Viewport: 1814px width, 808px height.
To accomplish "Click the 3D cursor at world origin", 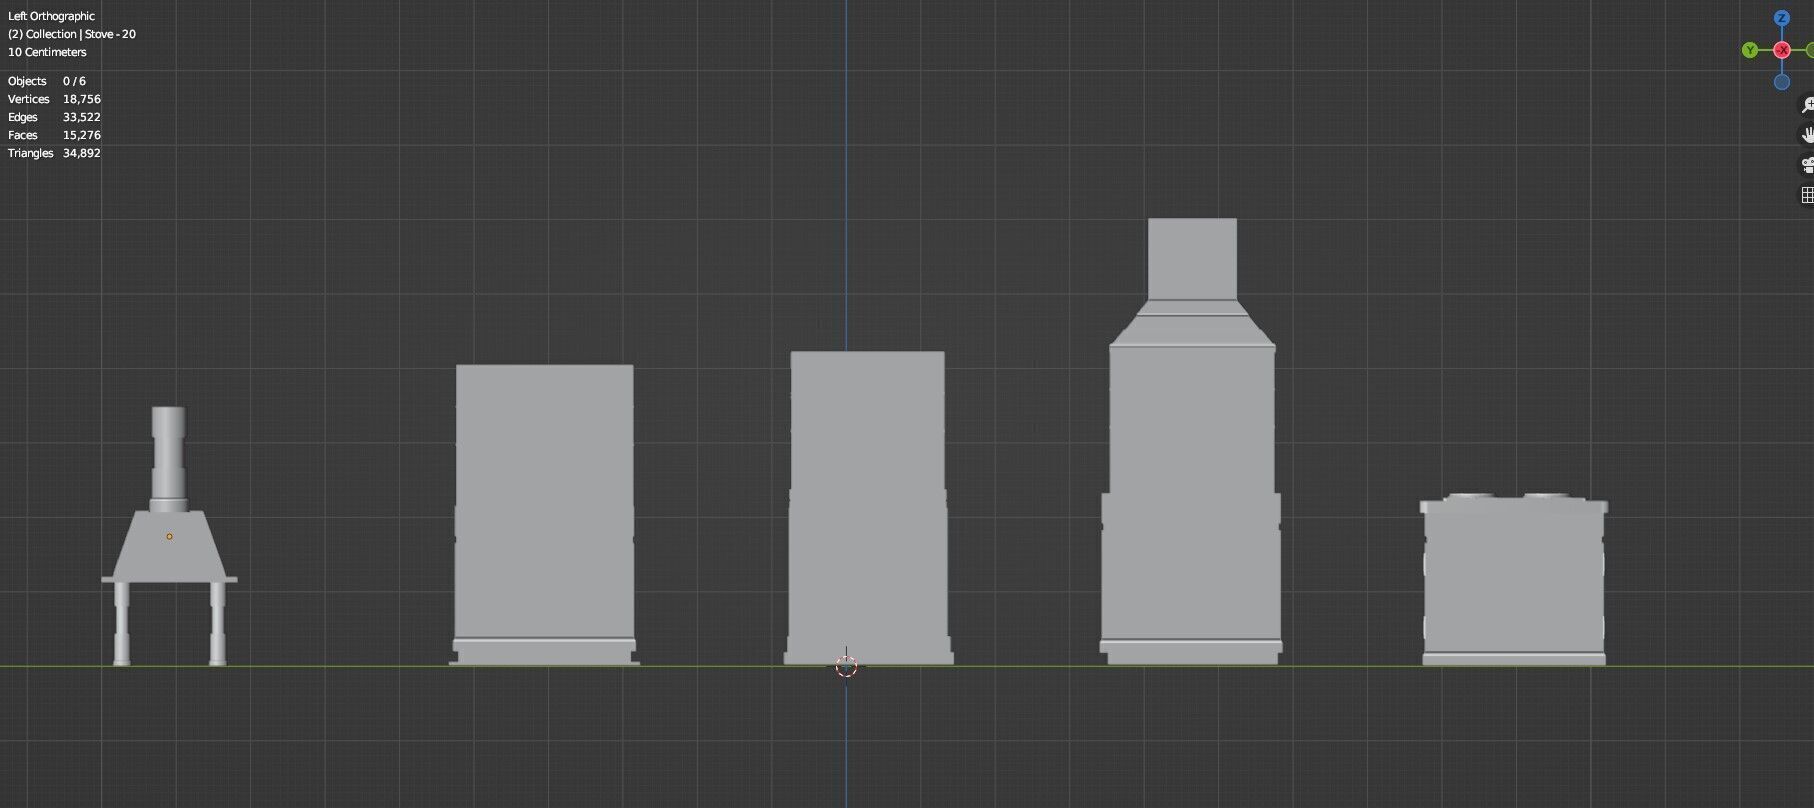I will pos(846,666).
